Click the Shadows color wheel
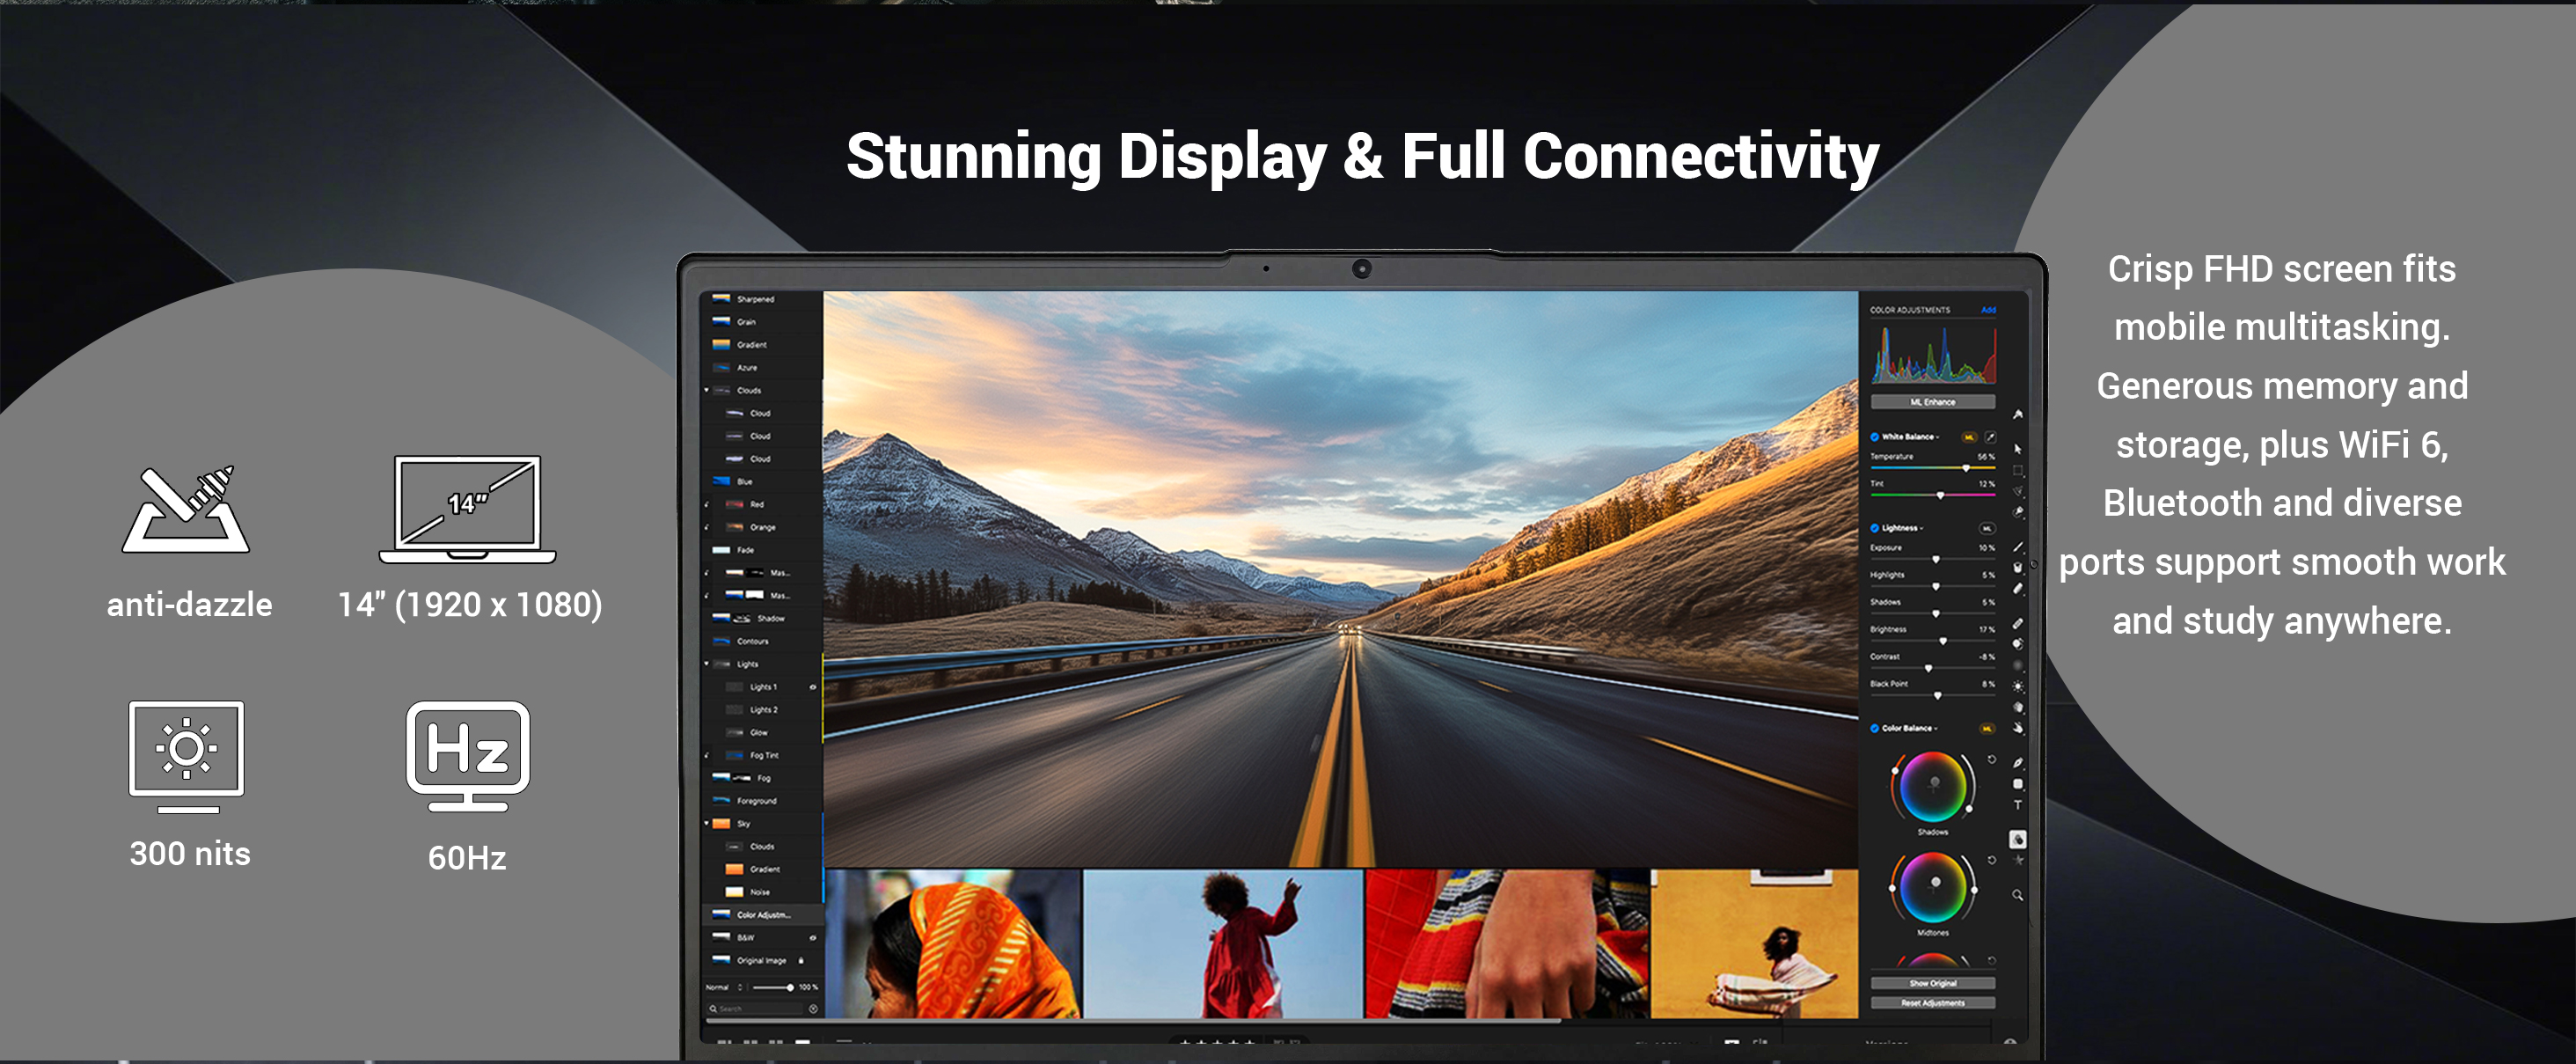2576x1064 pixels. point(1932,786)
